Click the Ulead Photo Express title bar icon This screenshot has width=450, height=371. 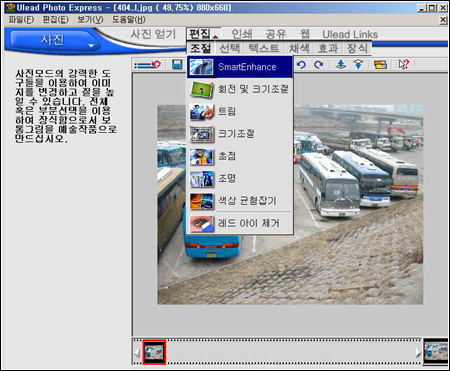[x=10, y=8]
